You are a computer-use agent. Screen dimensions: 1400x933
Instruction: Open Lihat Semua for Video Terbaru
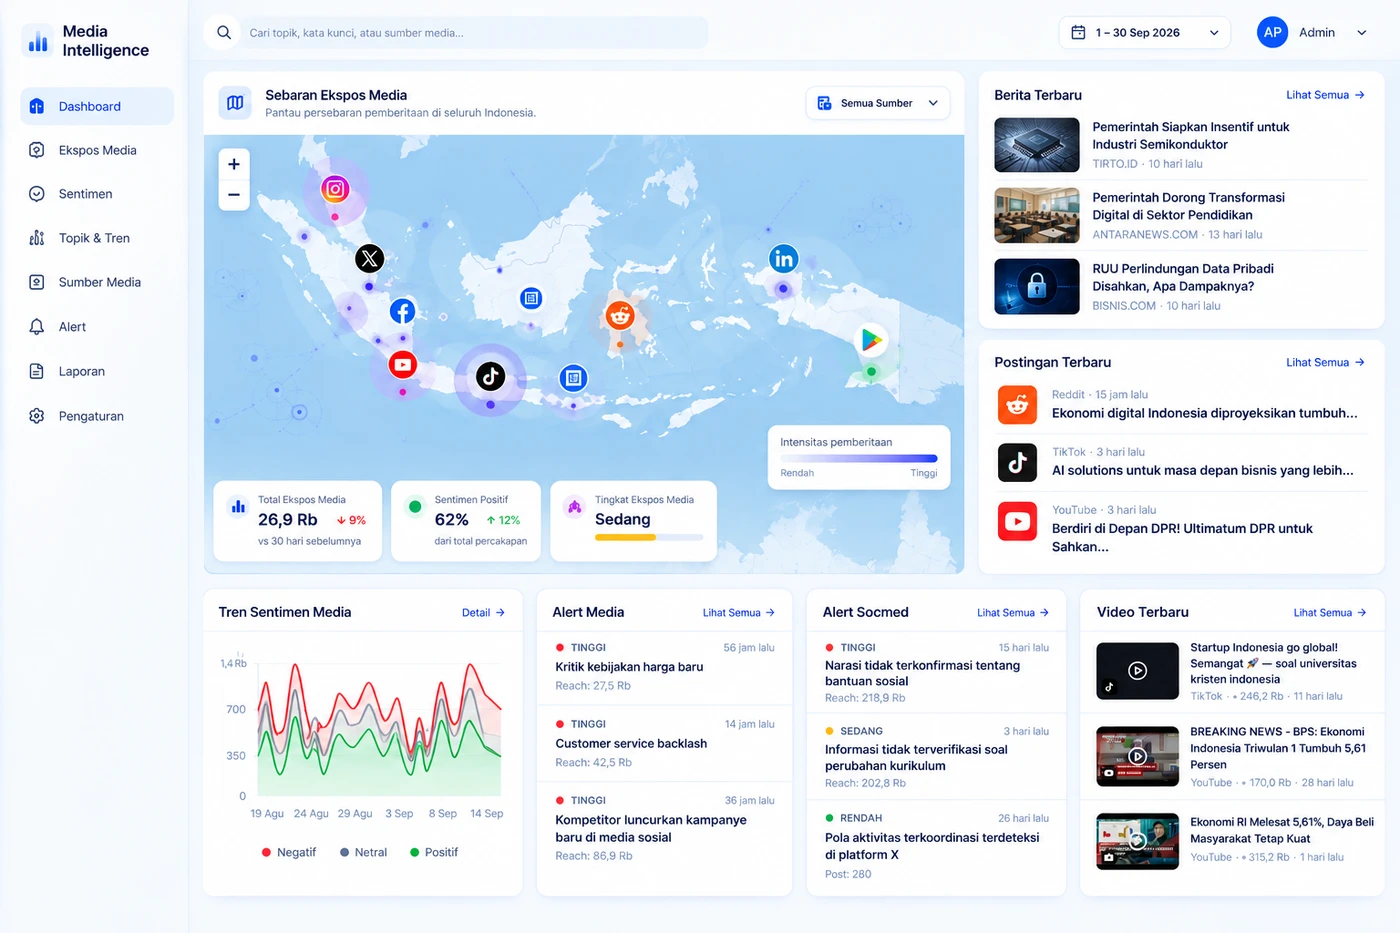[1330, 613]
